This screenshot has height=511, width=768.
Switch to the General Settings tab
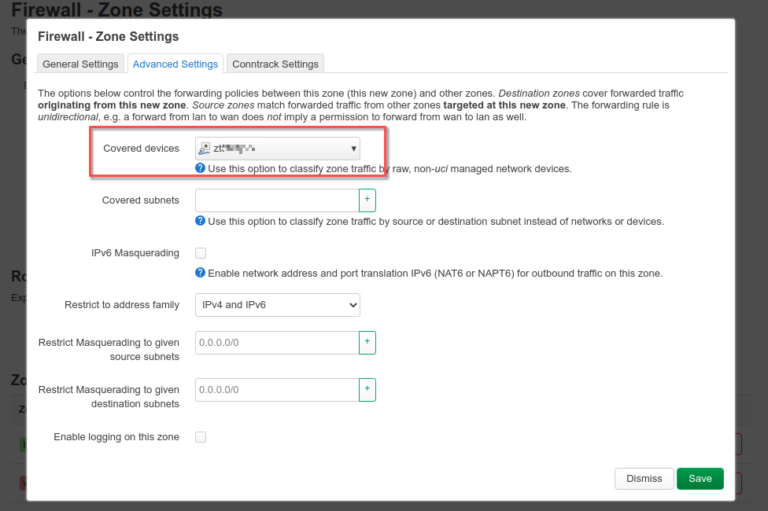pos(79,64)
